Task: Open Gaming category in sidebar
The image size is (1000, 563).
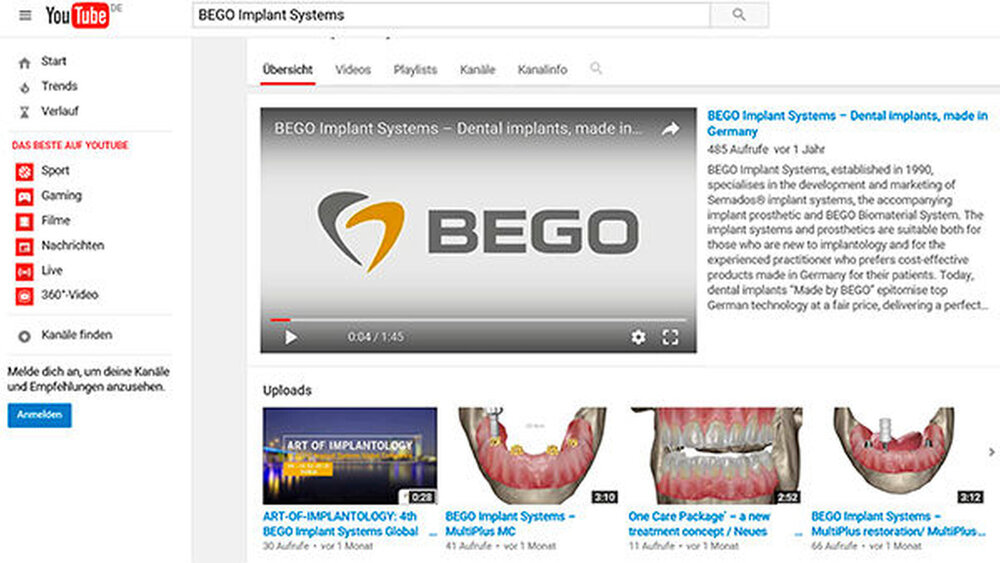Action: (61, 196)
